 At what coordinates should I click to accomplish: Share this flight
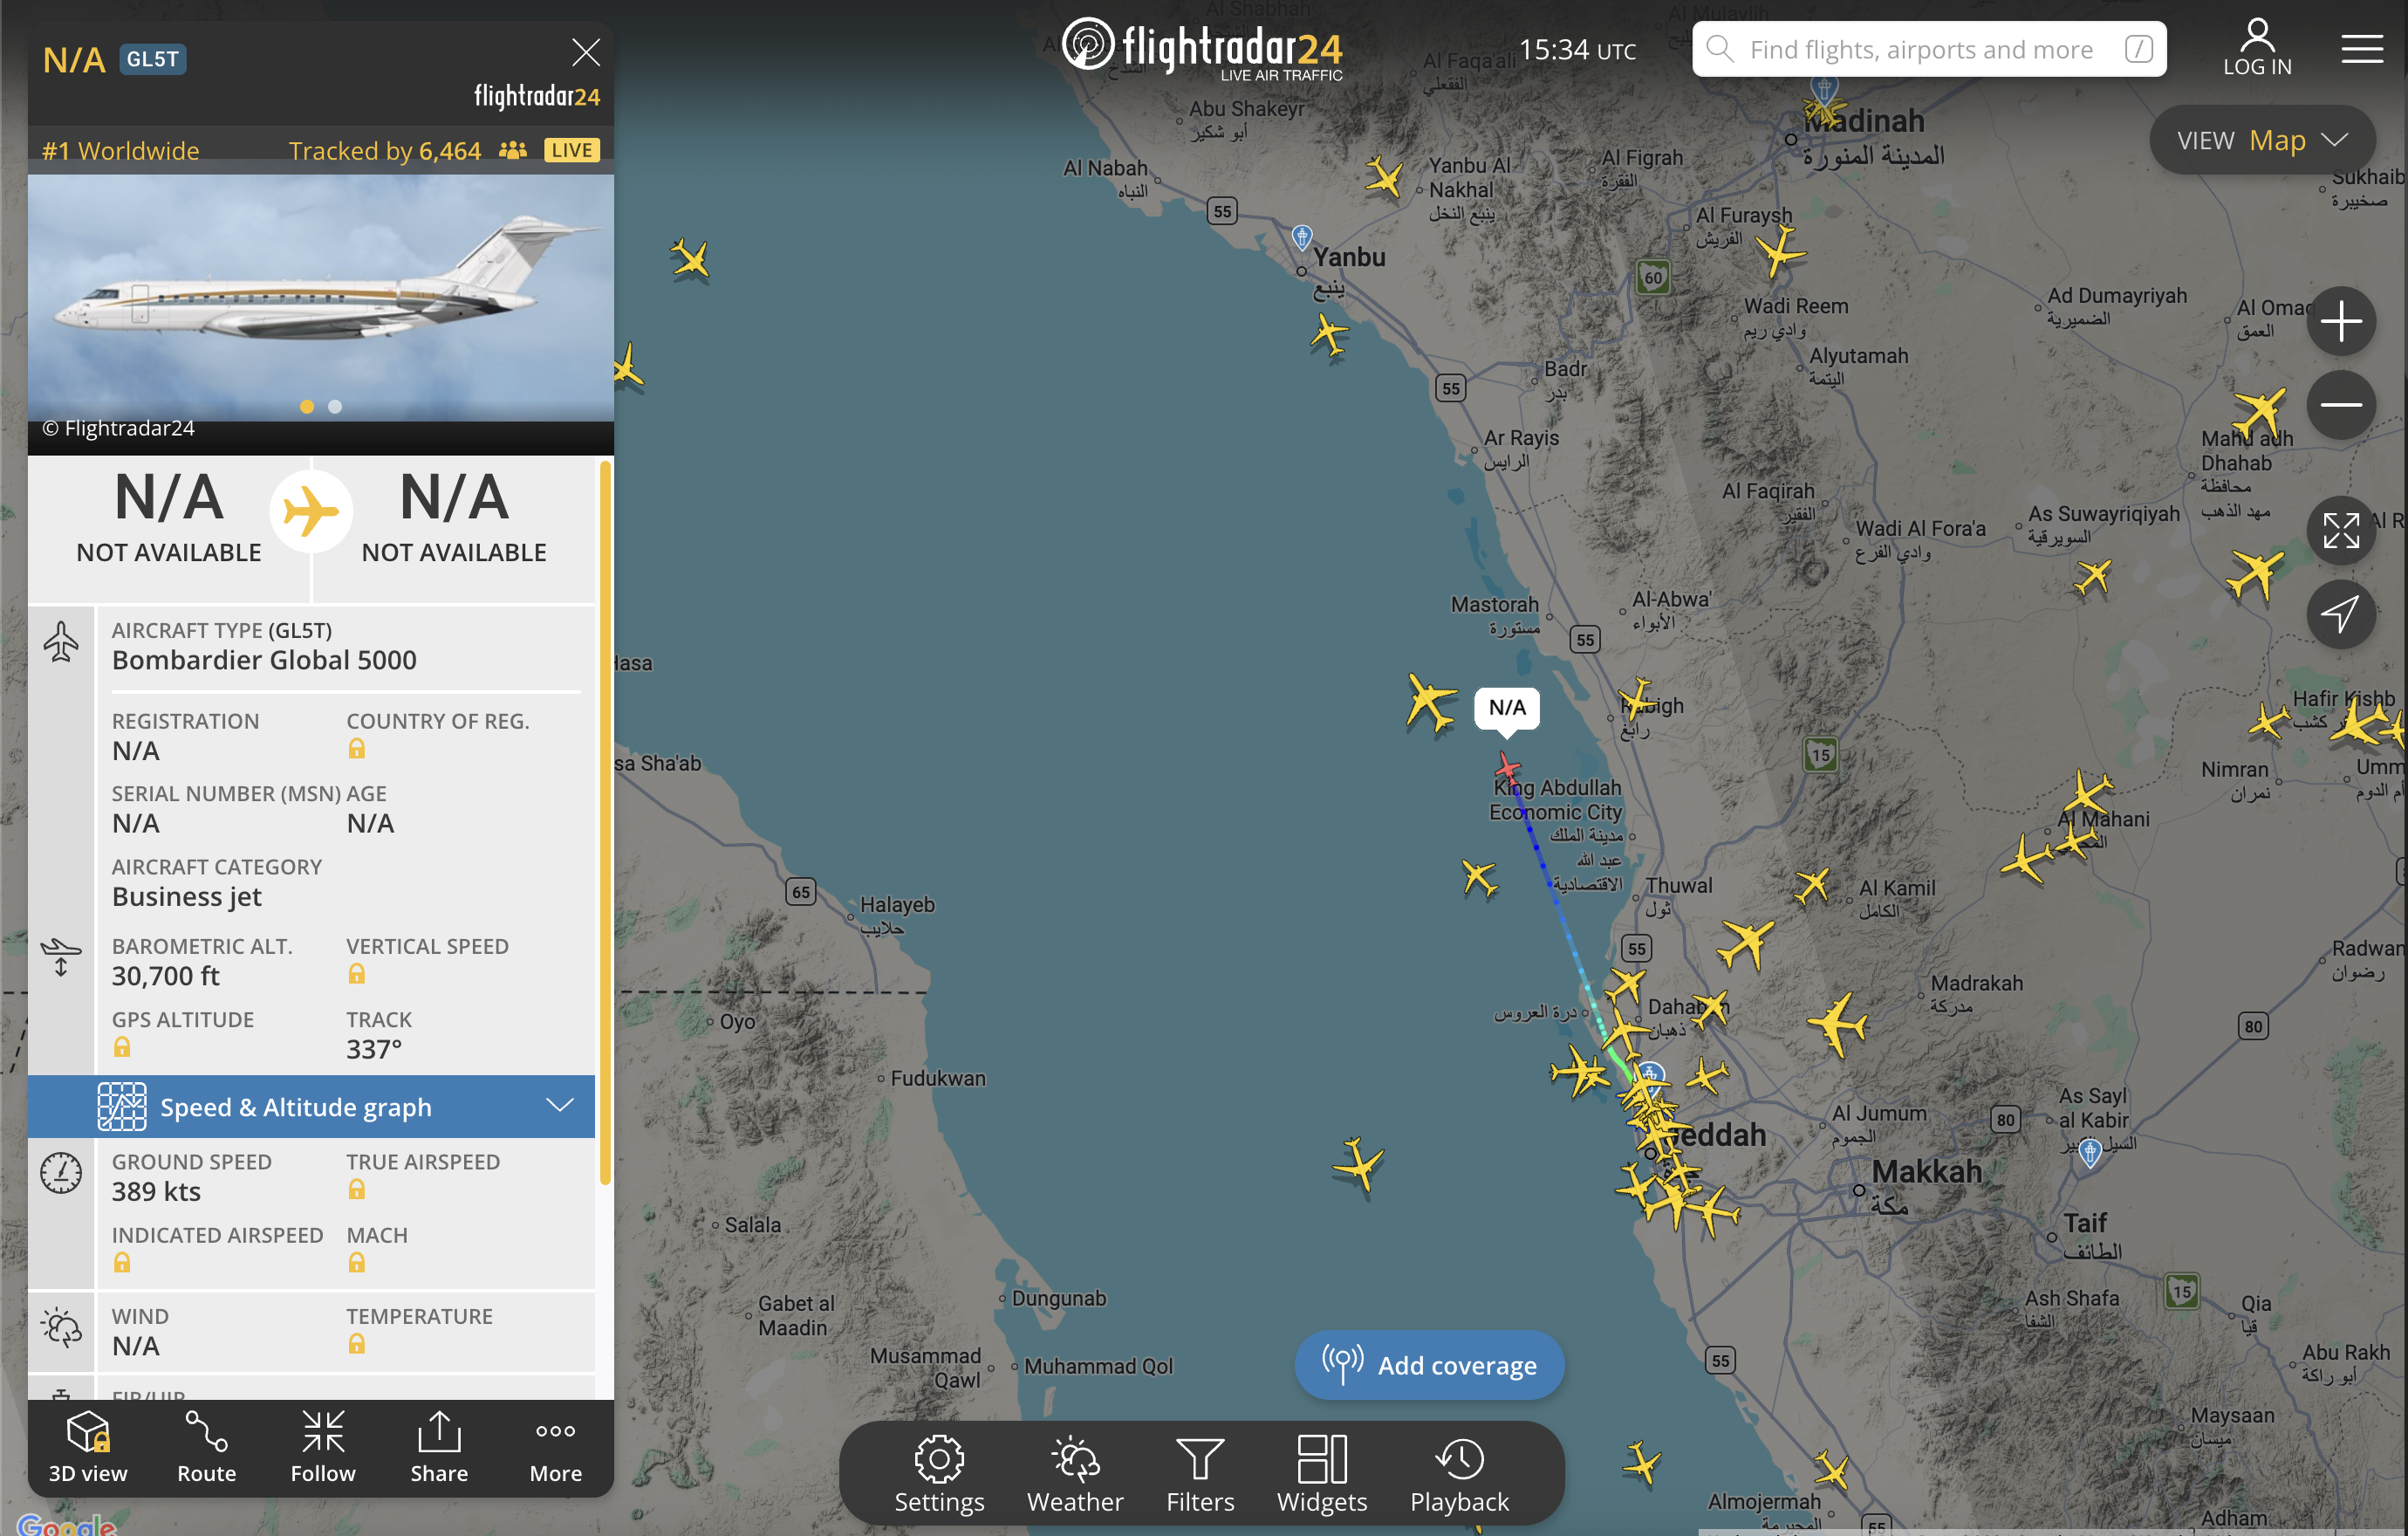[x=439, y=1446]
